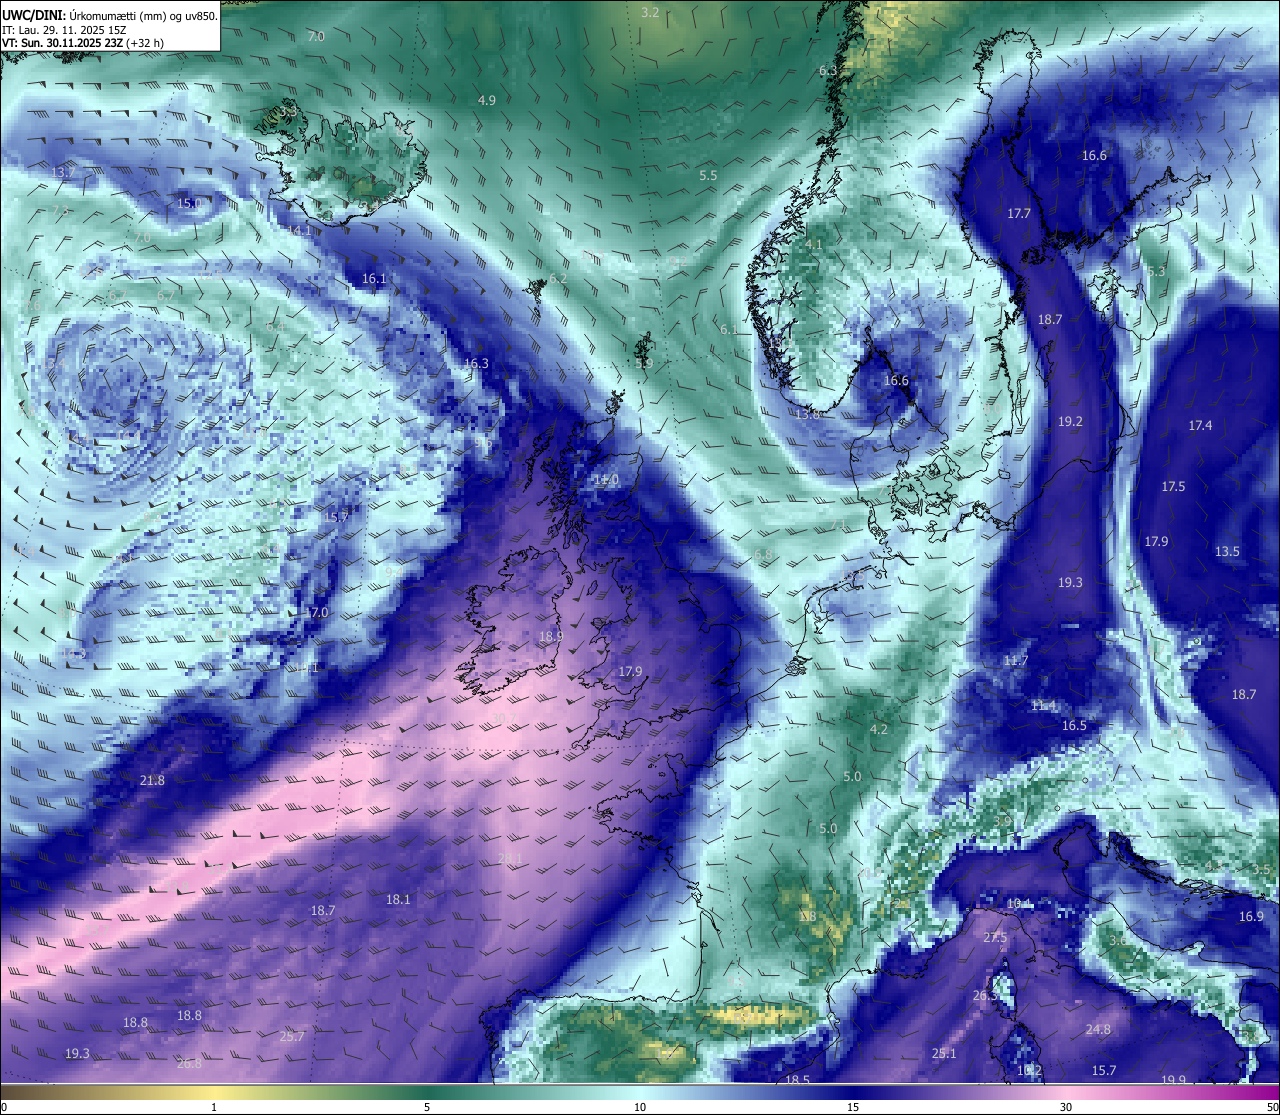
Task: Click the map value '4.9'
Action: (487, 100)
